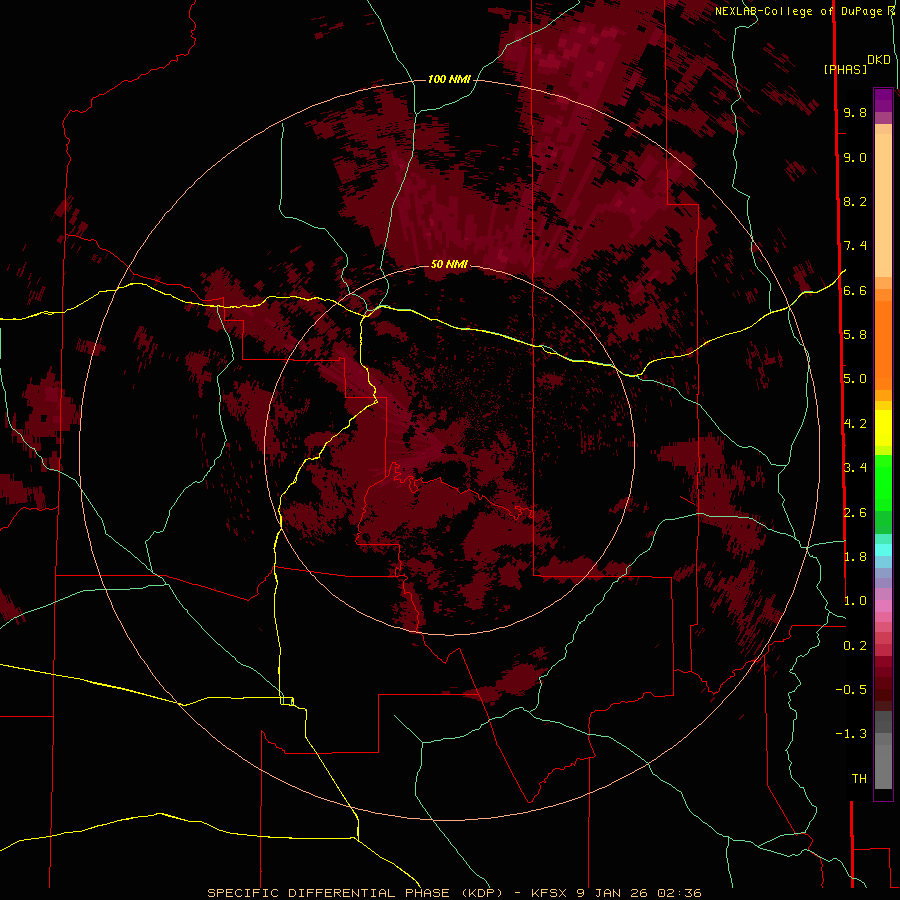Click the 4.2 value on the color scale
Viewport: 900px width, 900px height.
point(855,424)
